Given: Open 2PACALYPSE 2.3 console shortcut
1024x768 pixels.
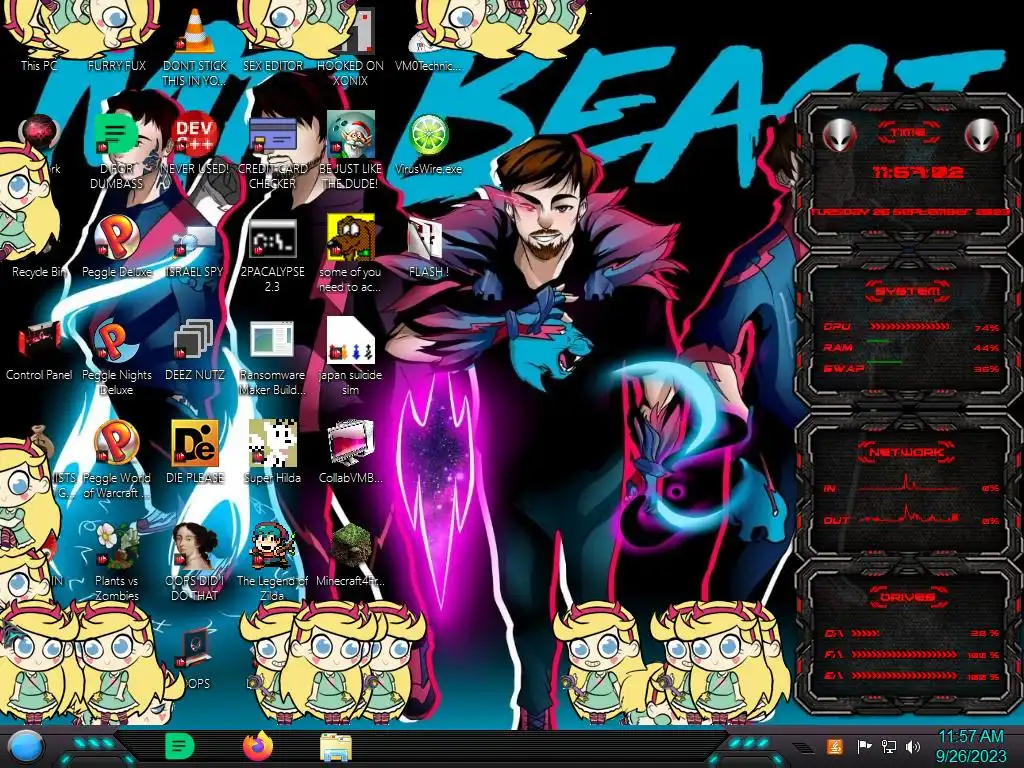Looking at the screenshot, I should pyautogui.click(x=273, y=255).
